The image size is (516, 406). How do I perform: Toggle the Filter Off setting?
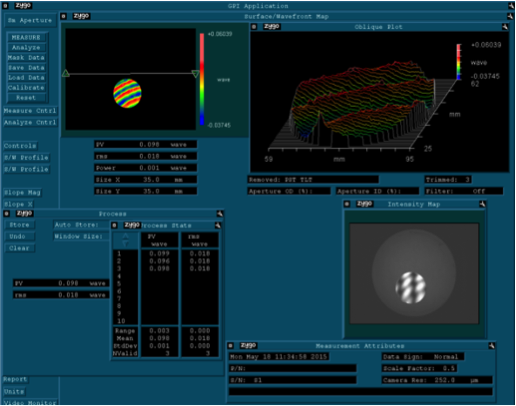pyautogui.click(x=464, y=191)
